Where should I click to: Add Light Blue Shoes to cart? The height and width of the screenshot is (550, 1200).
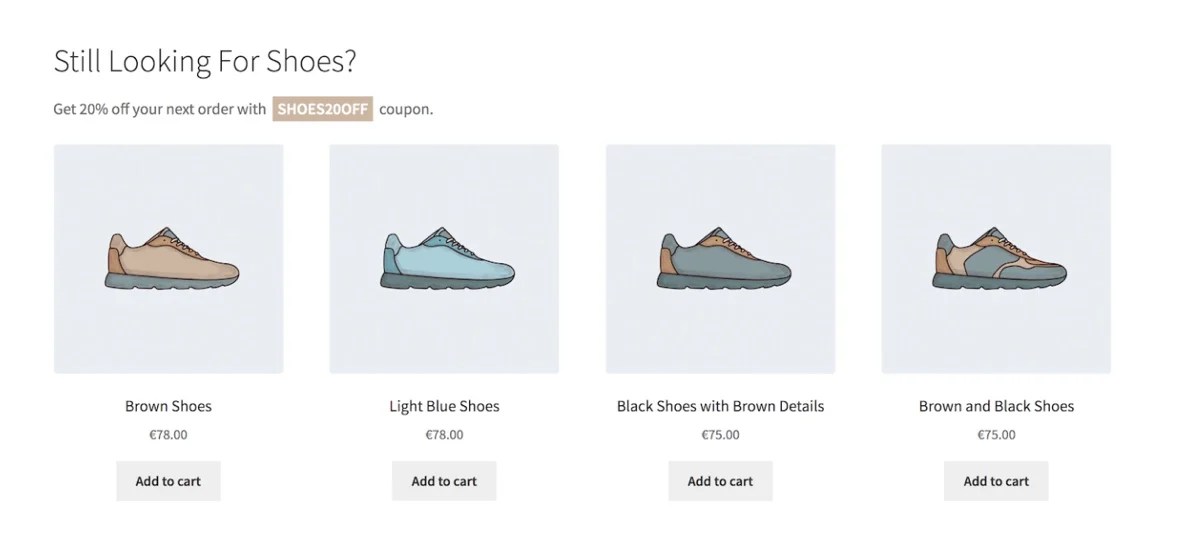click(444, 481)
